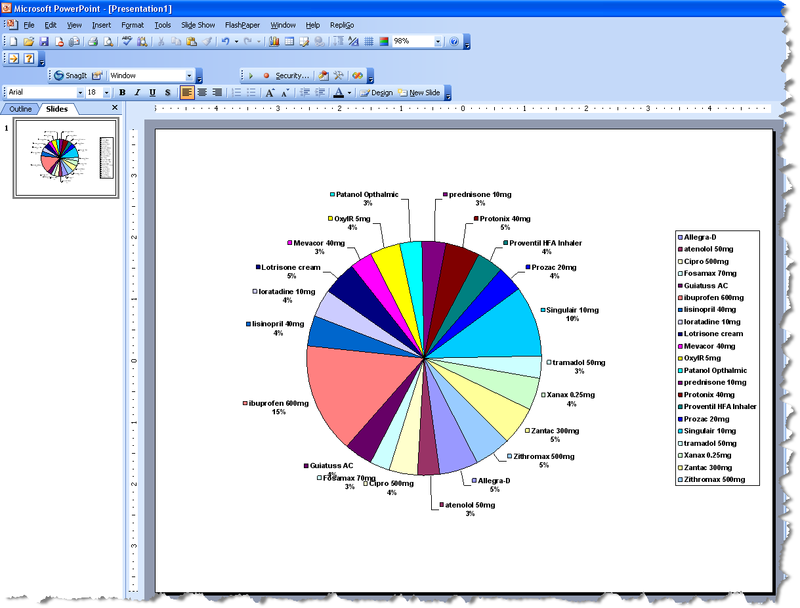Click the orange arrow icon on second toolbar
Viewport: 800px width, 608px height.
pyautogui.click(x=14, y=59)
